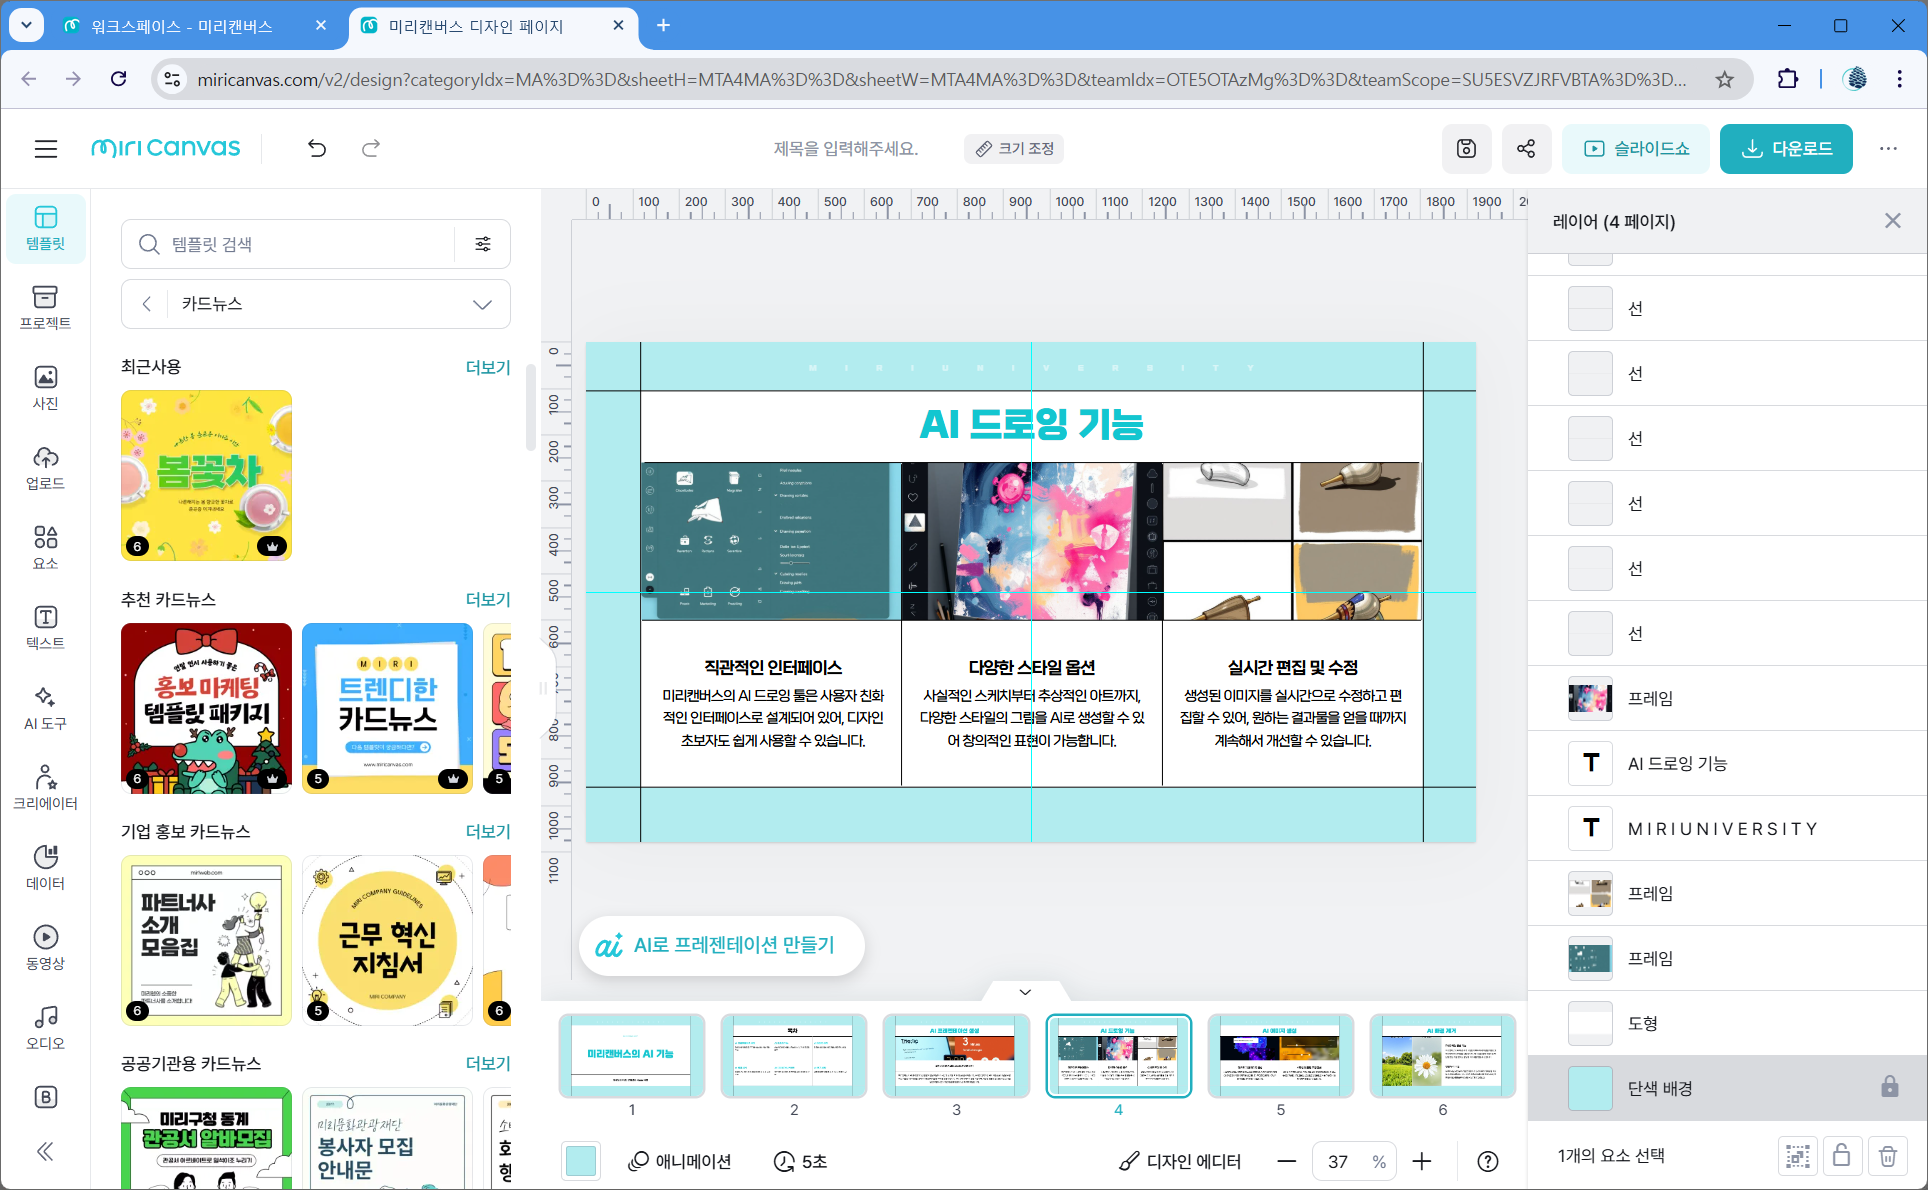The image size is (1928, 1190).
Task: Click 더보기 next to 추천 카드뉴스
Action: [x=488, y=599]
